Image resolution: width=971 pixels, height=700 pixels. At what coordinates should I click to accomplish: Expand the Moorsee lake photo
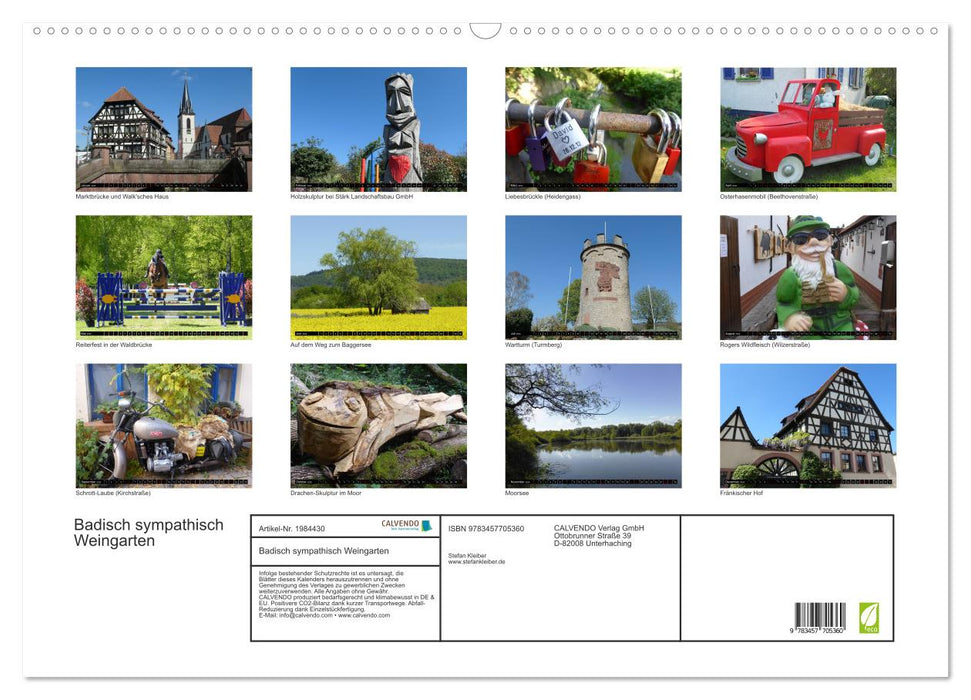pyautogui.click(x=593, y=424)
